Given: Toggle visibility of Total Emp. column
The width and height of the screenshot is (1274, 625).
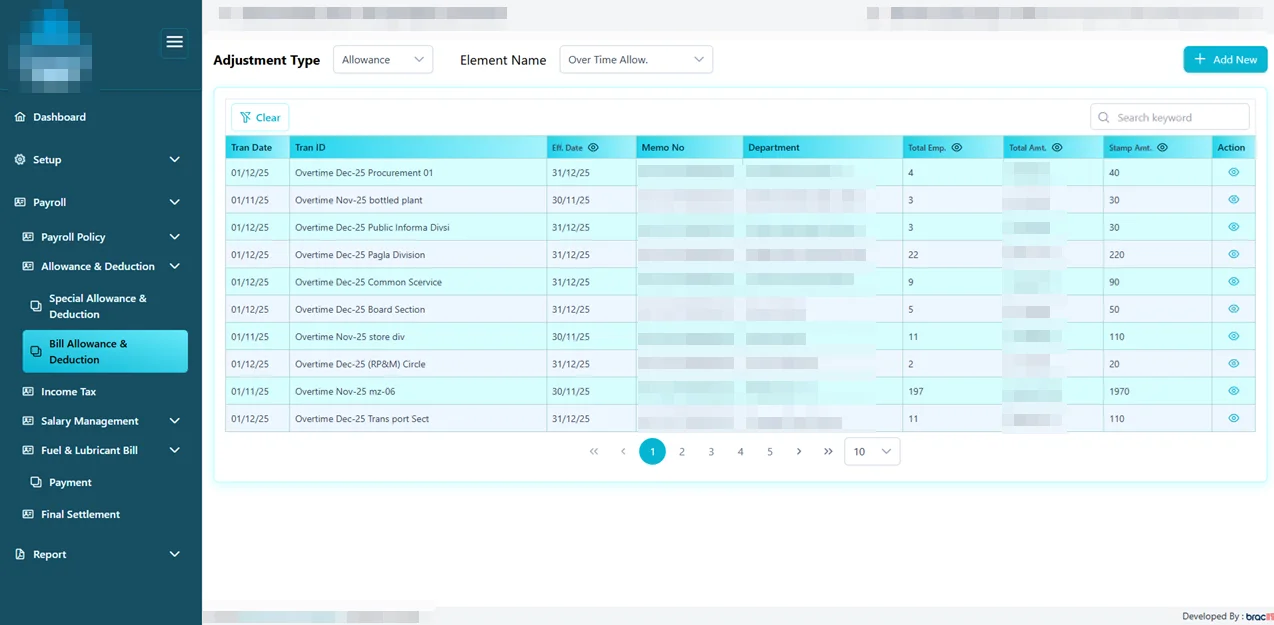Looking at the screenshot, I should point(956,148).
